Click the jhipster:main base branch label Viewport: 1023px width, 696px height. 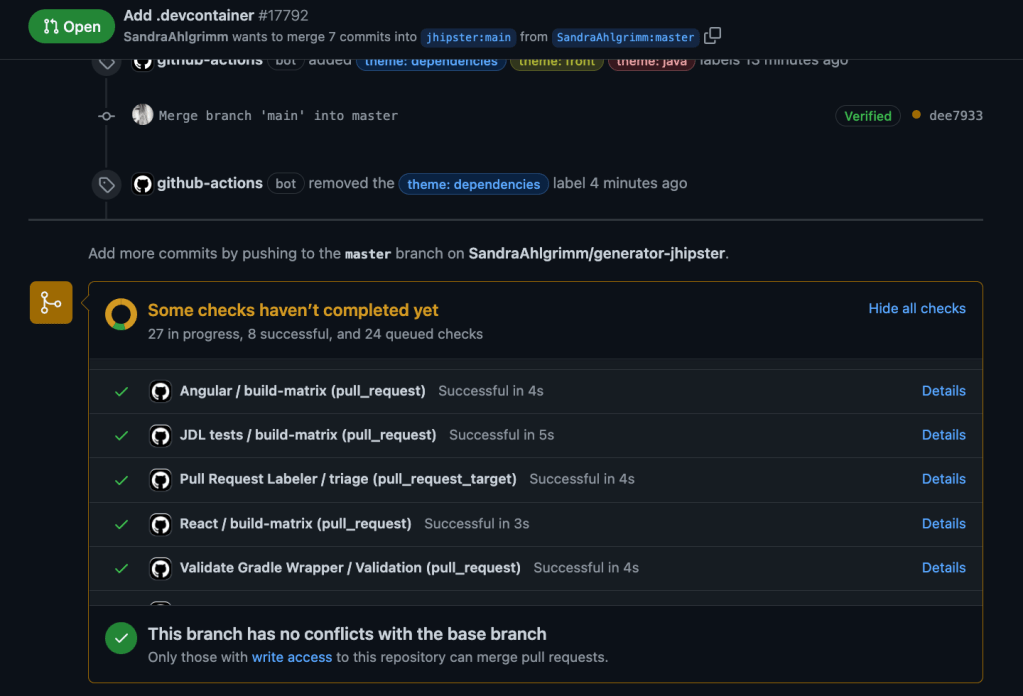(x=468, y=37)
